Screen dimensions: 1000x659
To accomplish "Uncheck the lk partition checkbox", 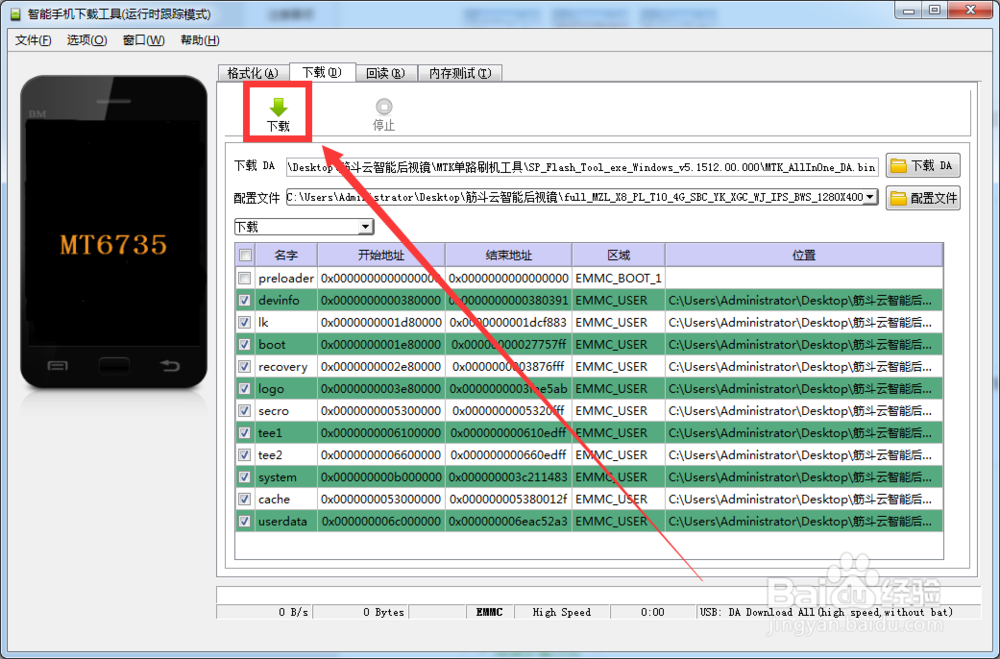I will (244, 322).
